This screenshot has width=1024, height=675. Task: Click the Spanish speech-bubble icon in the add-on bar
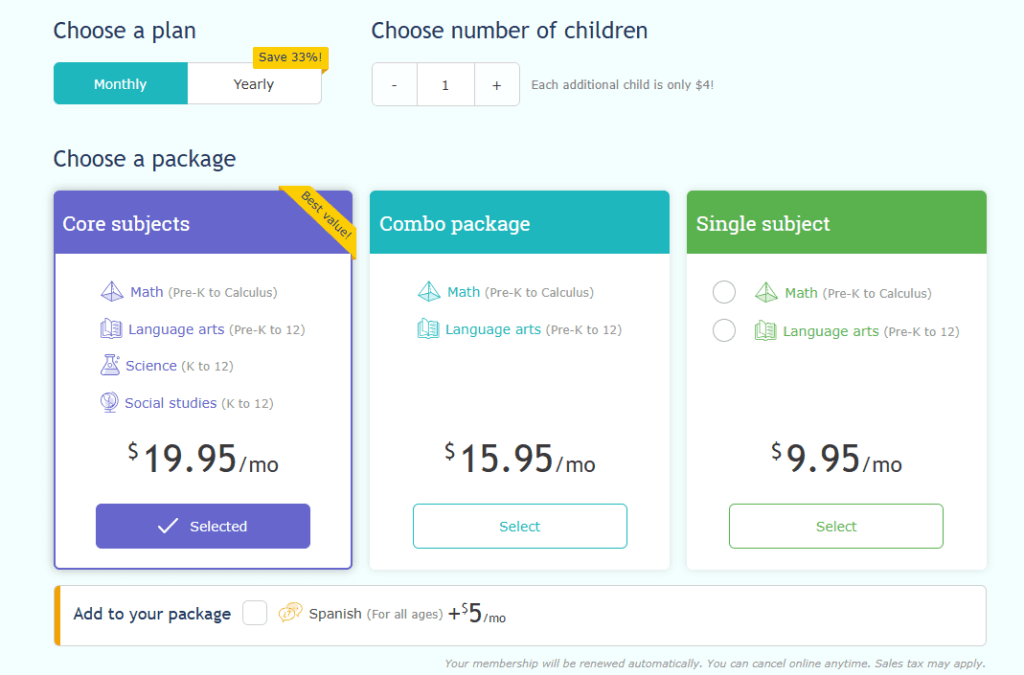290,614
